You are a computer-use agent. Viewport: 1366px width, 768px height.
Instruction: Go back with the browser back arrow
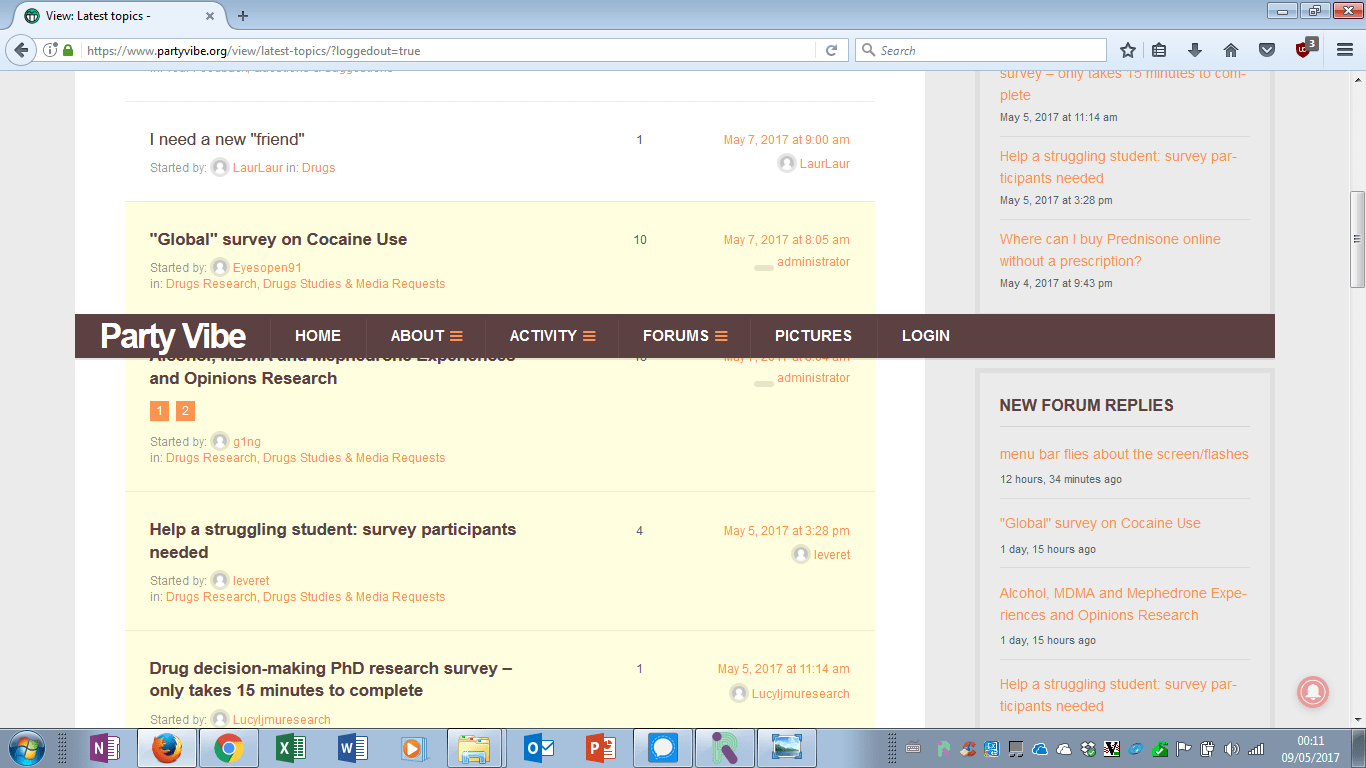(x=22, y=50)
